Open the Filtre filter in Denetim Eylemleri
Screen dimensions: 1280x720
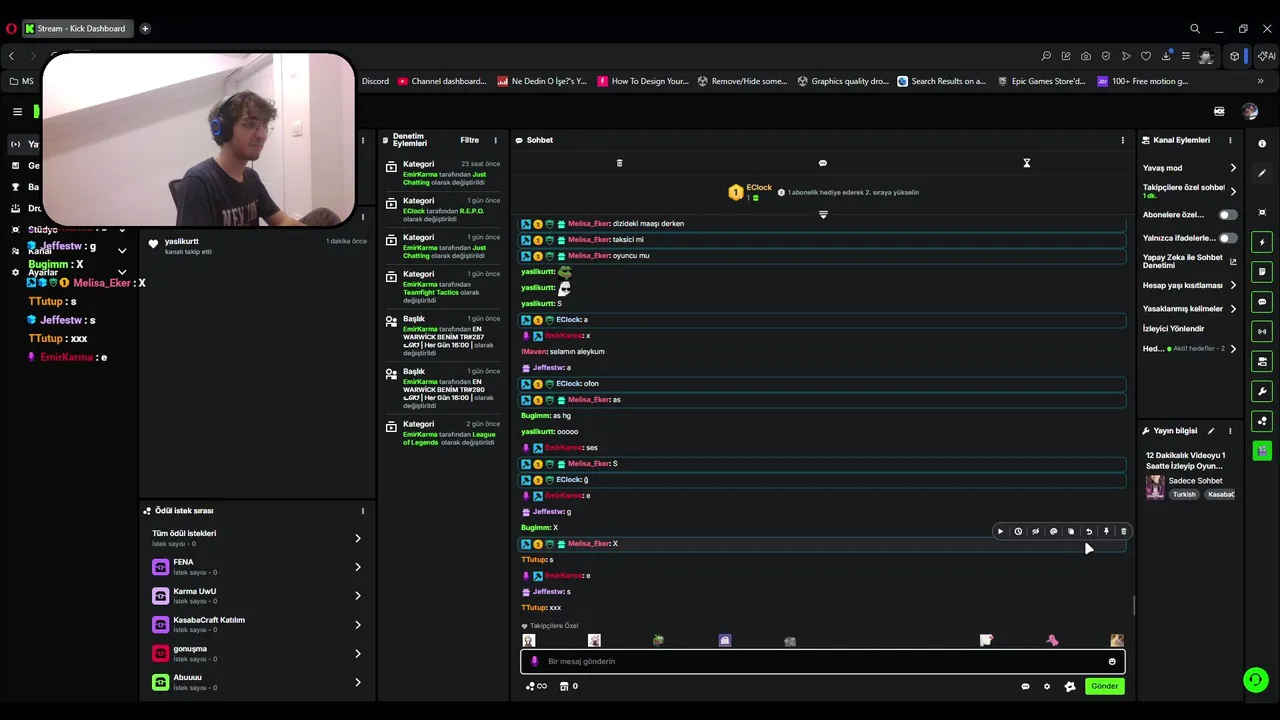pos(469,140)
